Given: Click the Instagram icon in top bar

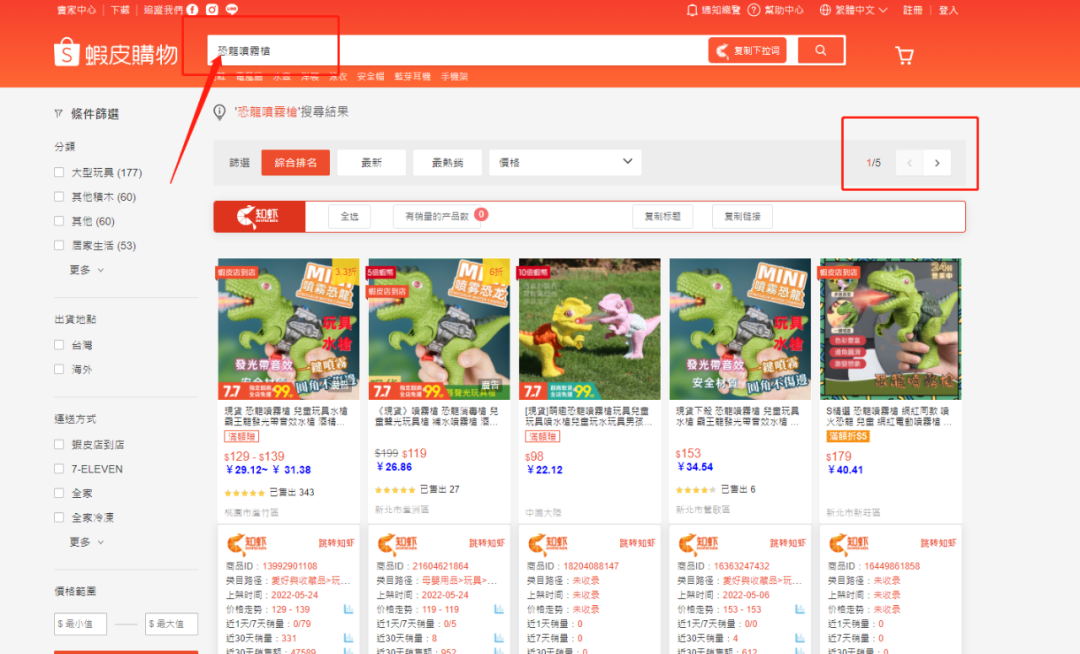Looking at the screenshot, I should (x=211, y=9).
